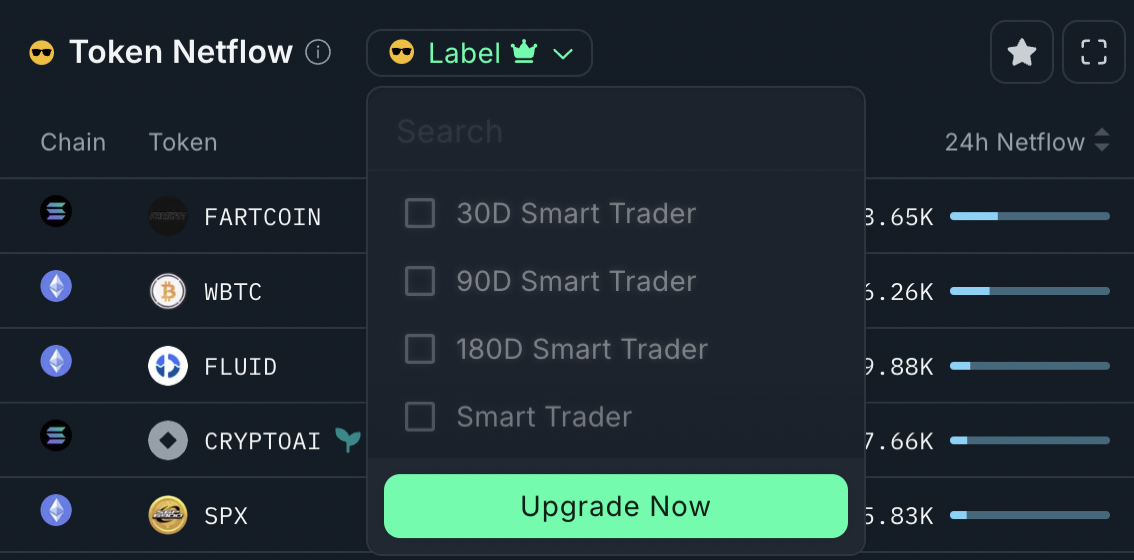The width and height of the screenshot is (1134, 560).
Task: Open fullscreen expand icon
Action: click(1094, 52)
